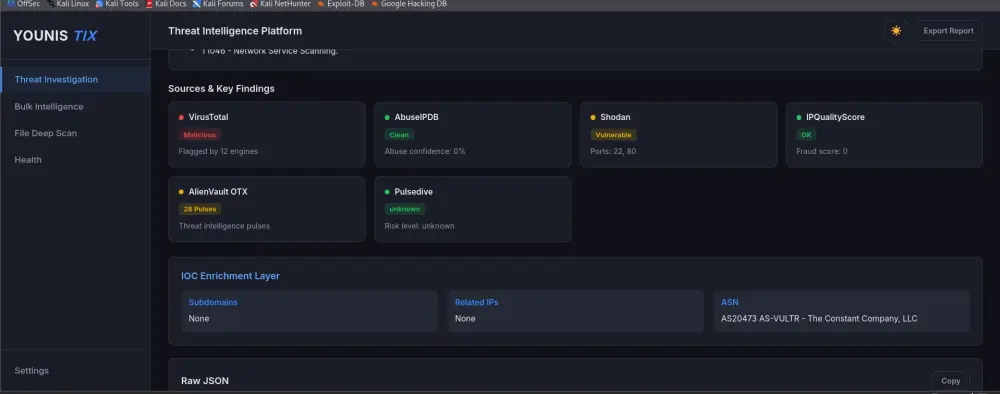Click the Kali Forums bookmark favicon

point(196,4)
